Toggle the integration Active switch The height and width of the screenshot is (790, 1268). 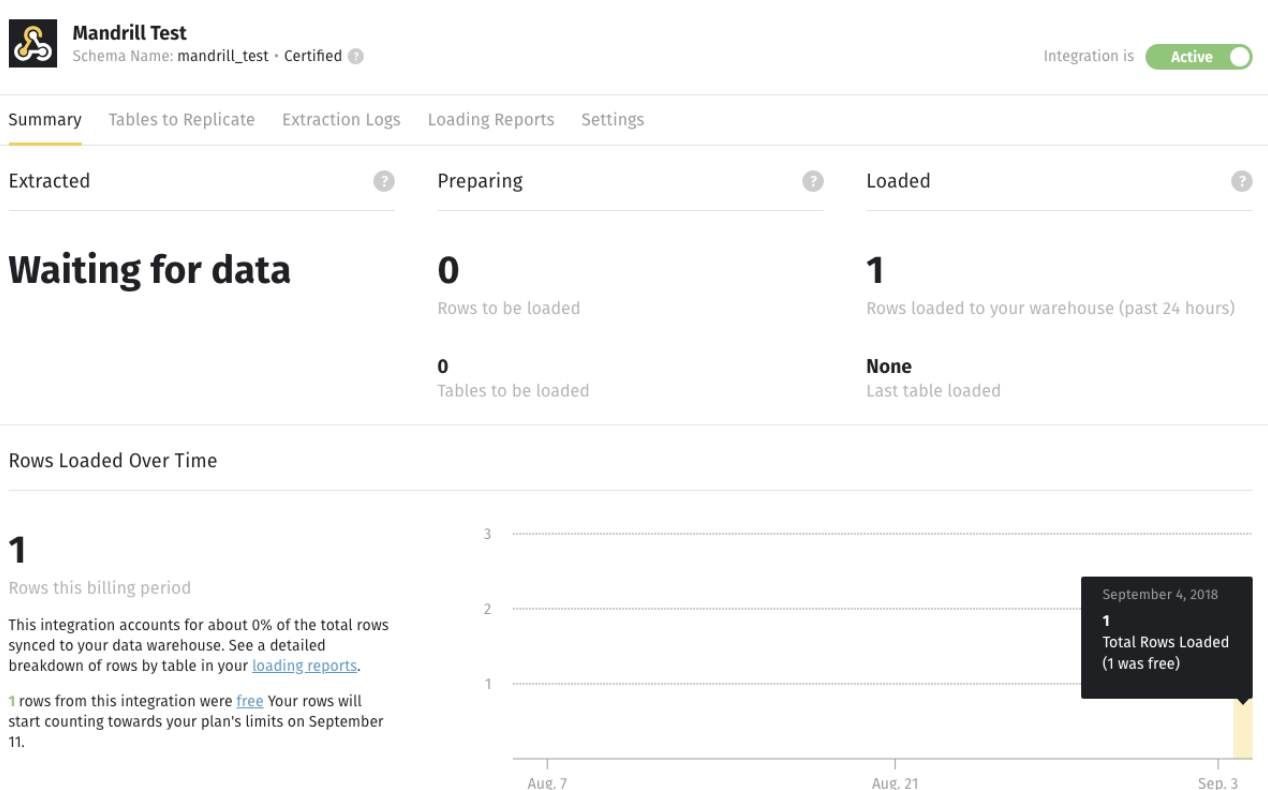[1198, 57]
